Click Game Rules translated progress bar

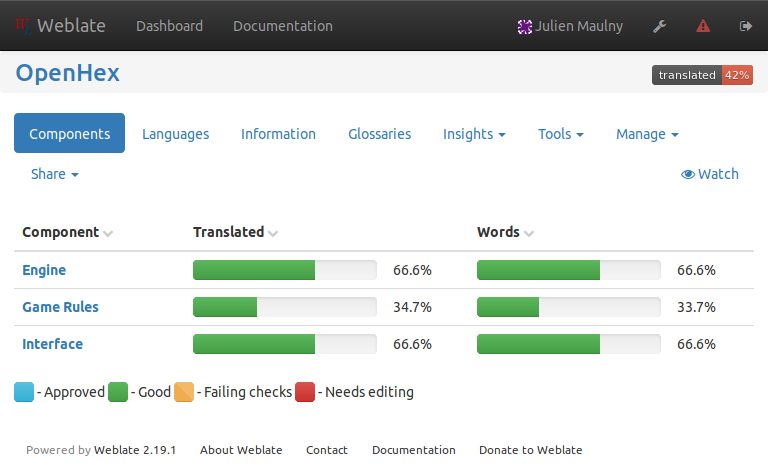tap(285, 307)
